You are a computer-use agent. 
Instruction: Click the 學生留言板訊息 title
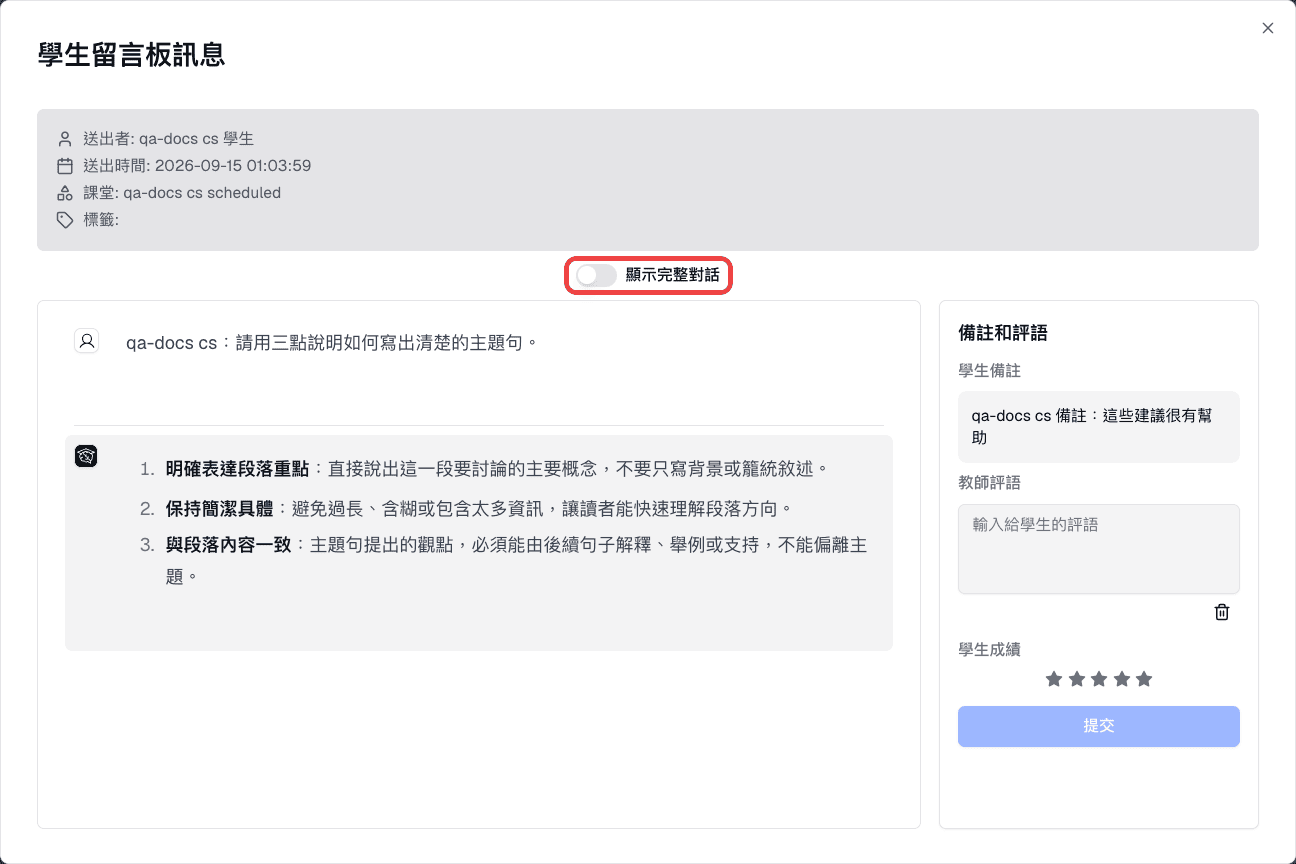coord(131,55)
